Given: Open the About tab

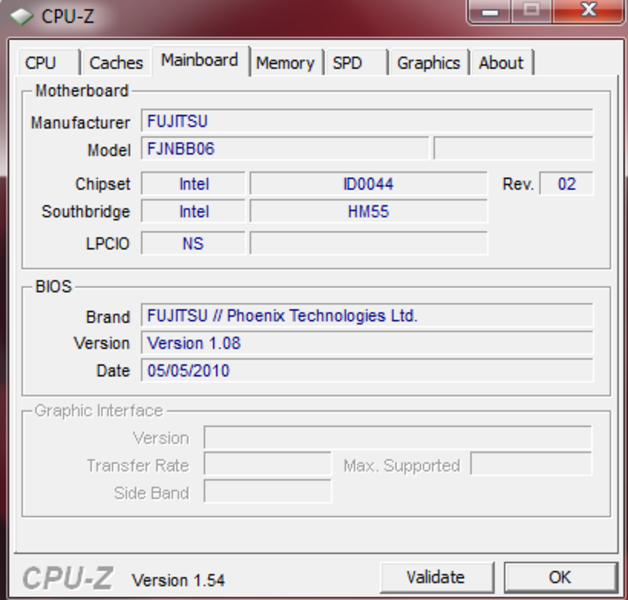Looking at the screenshot, I should click(x=501, y=62).
